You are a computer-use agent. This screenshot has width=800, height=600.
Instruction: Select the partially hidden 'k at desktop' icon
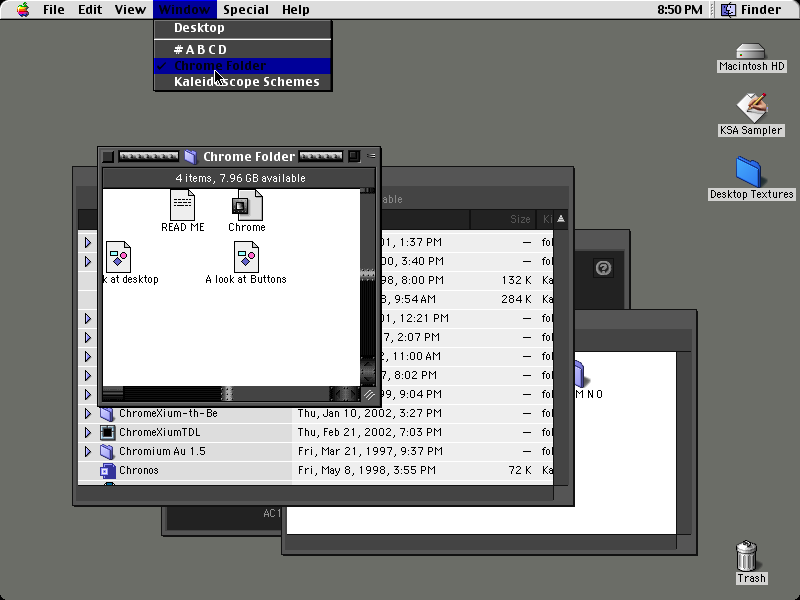(118, 257)
